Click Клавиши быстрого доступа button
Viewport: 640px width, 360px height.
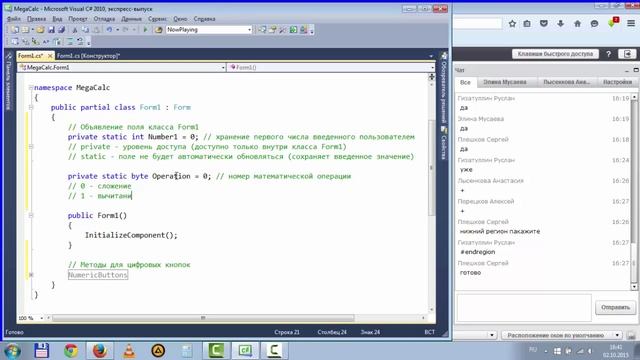[x=556, y=54]
